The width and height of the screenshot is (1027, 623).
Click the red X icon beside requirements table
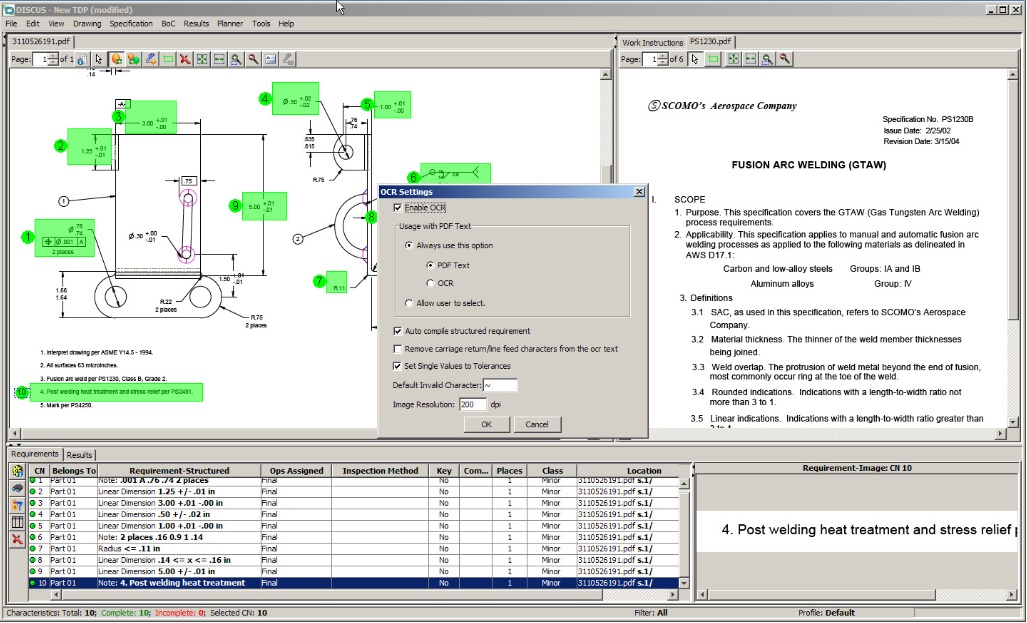coord(17,539)
